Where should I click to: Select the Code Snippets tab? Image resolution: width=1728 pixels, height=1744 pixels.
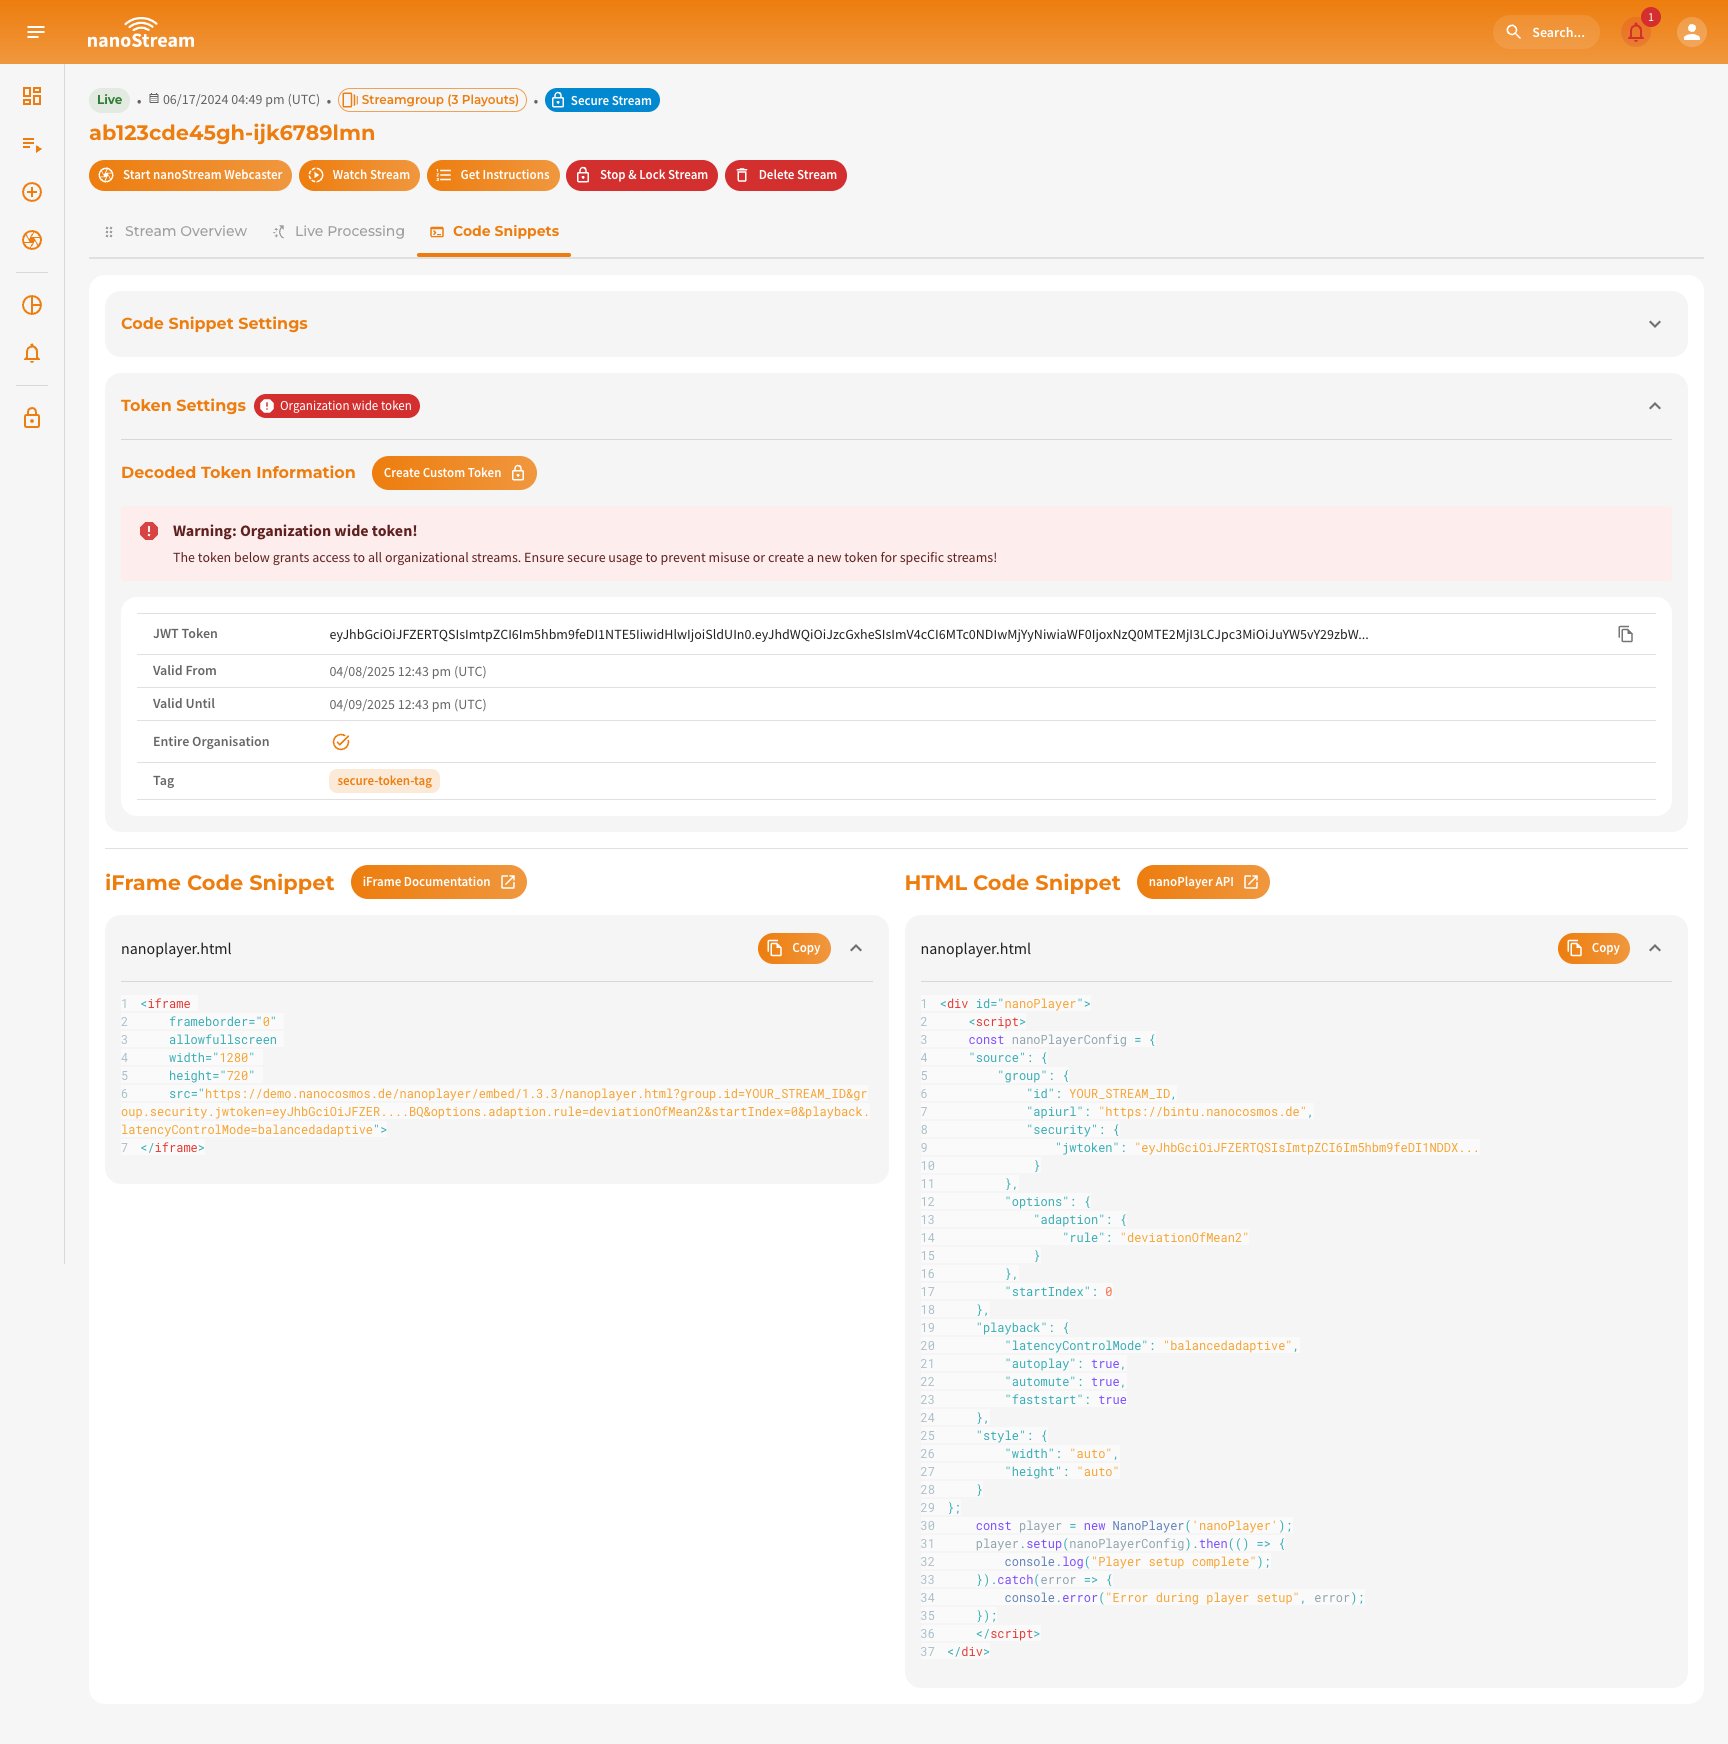click(x=494, y=231)
